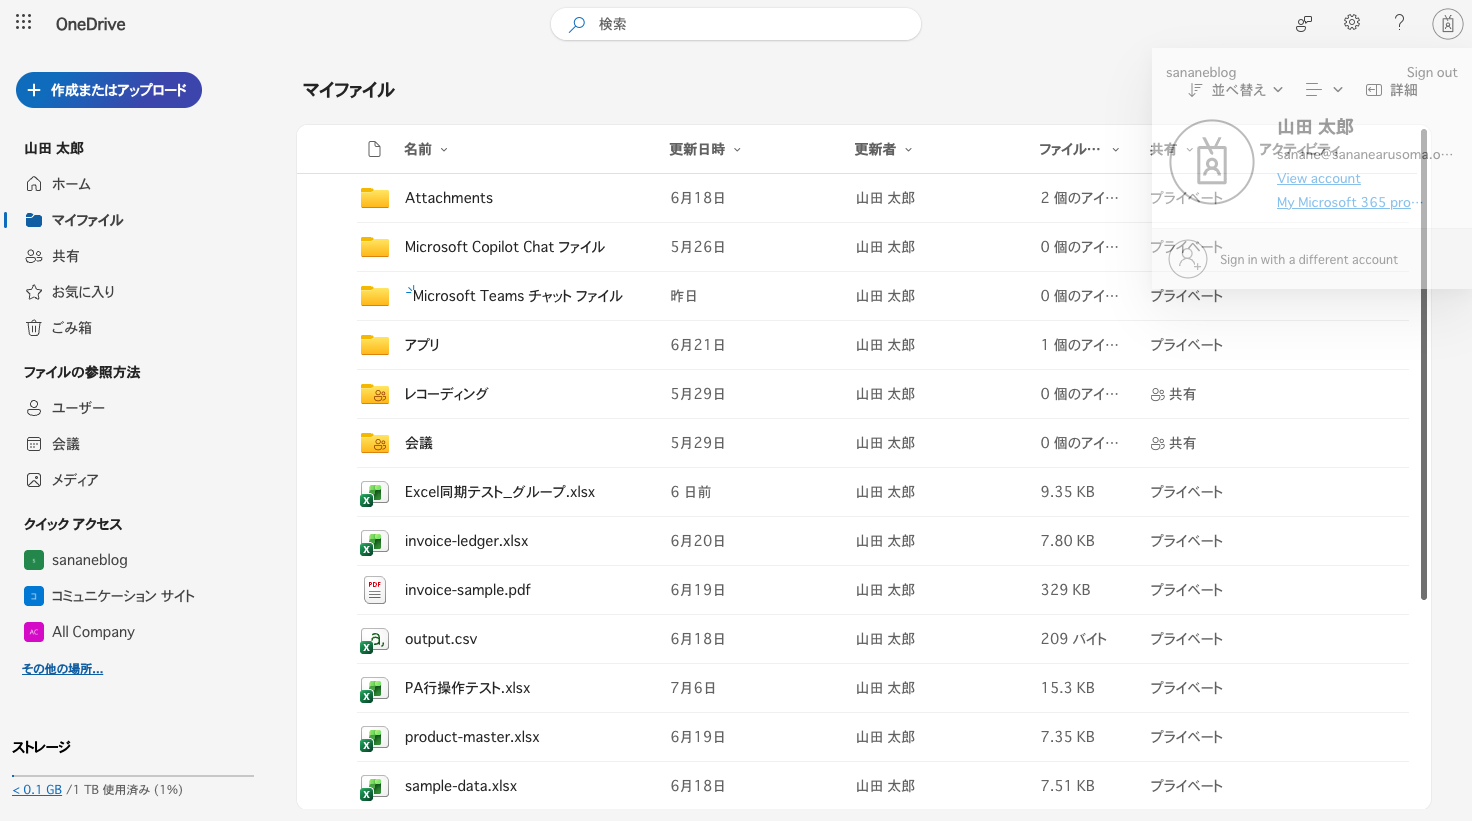
Task: Click the 作成またはアップロード button
Action: (x=109, y=90)
